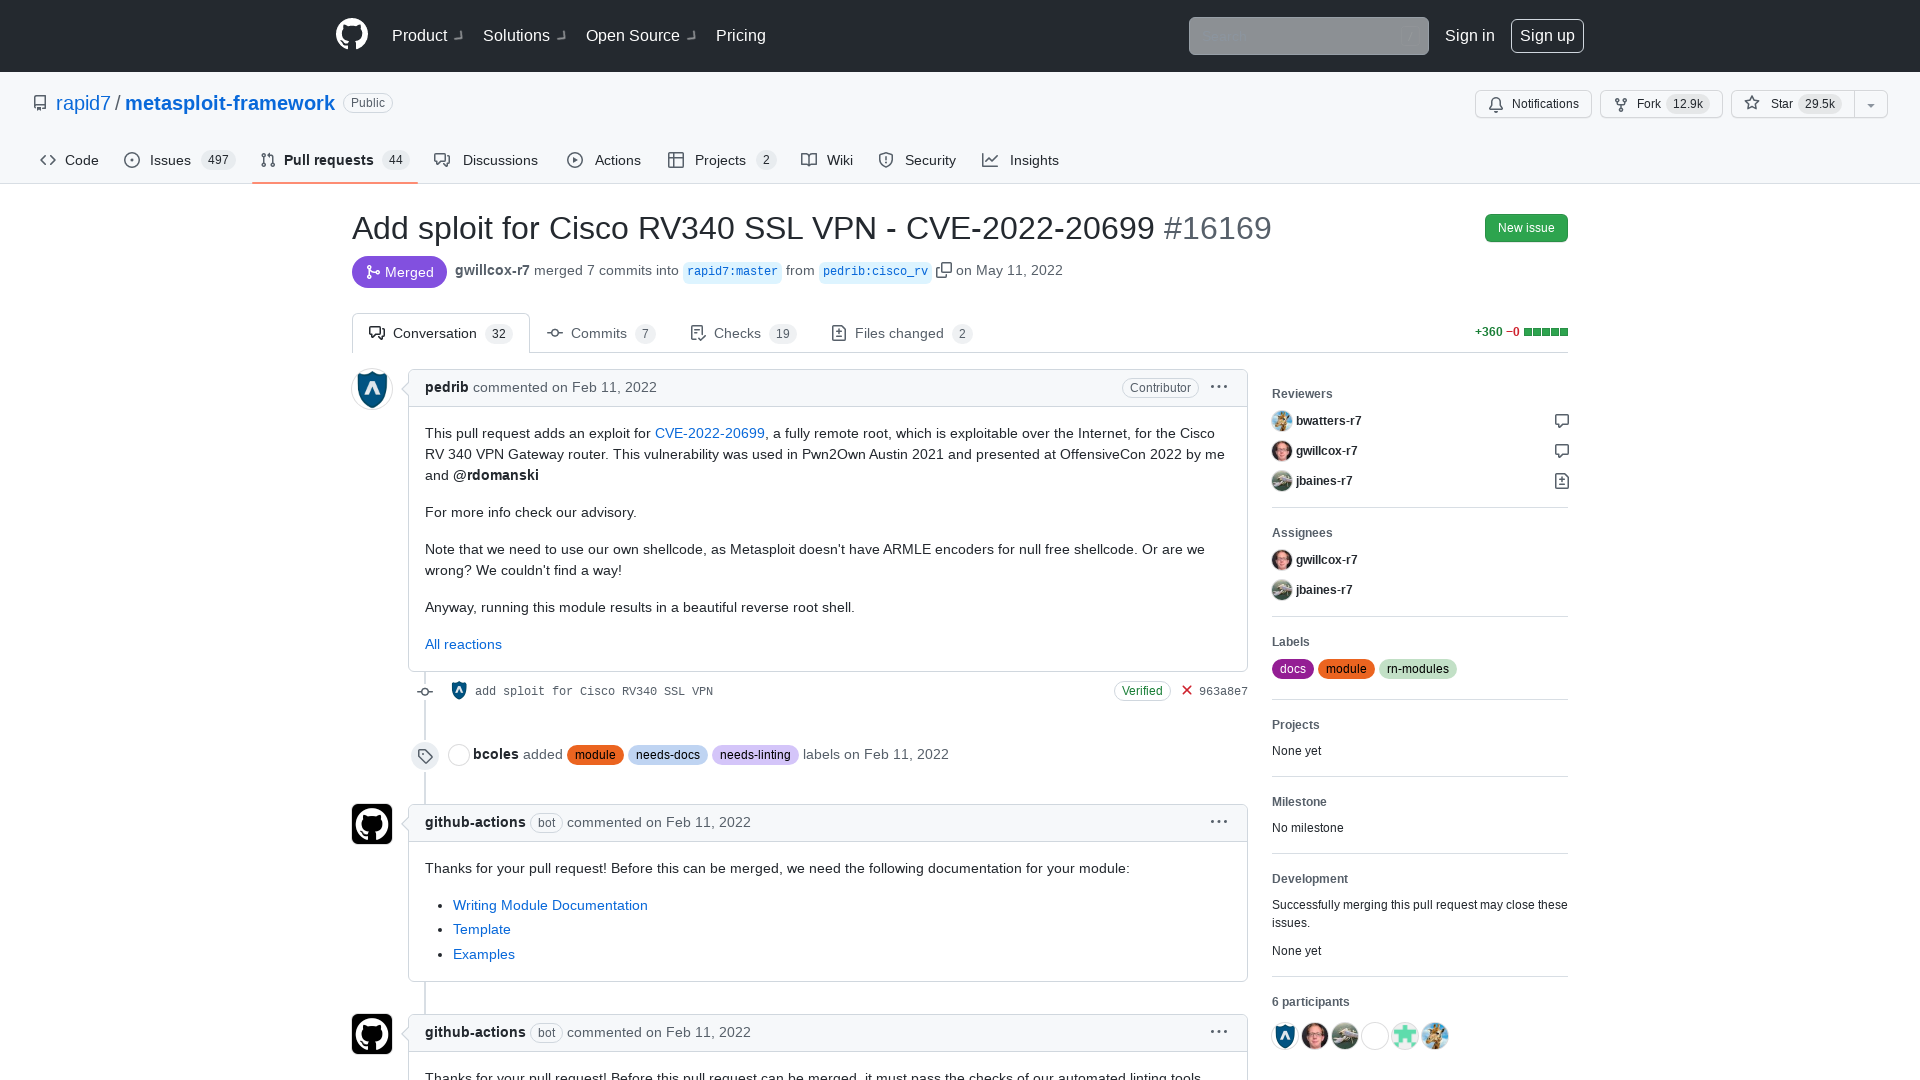Click comment icon next to reviewer gwillcox-r7
Screen dimensions: 1920x1080
(x=1562, y=451)
